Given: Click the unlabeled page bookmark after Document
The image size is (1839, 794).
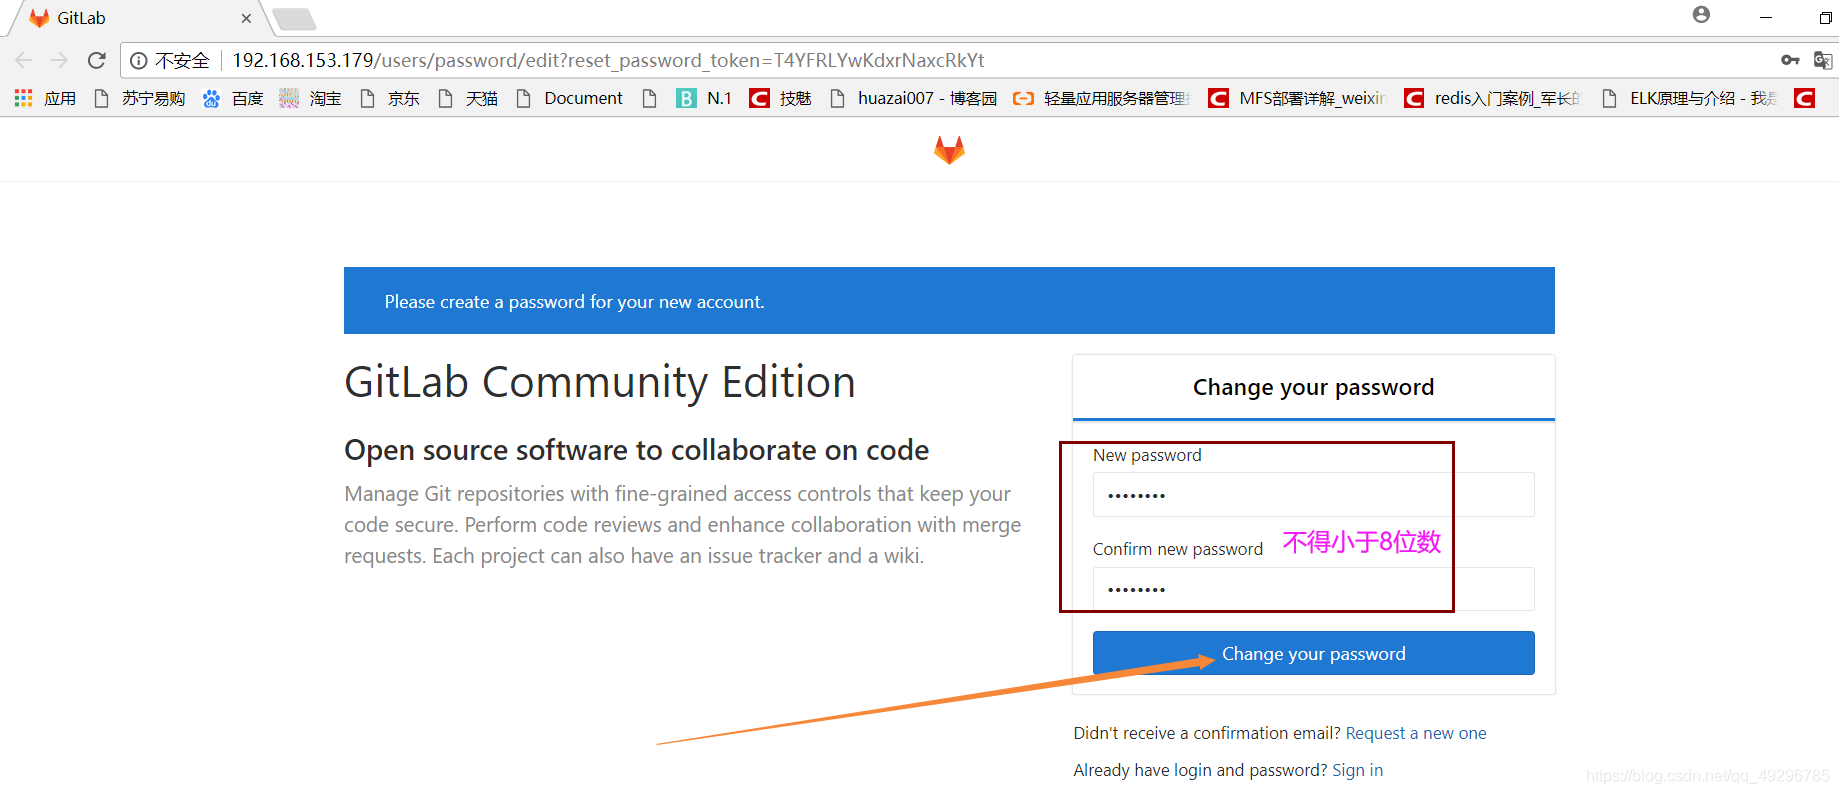Looking at the screenshot, I should pos(650,98).
